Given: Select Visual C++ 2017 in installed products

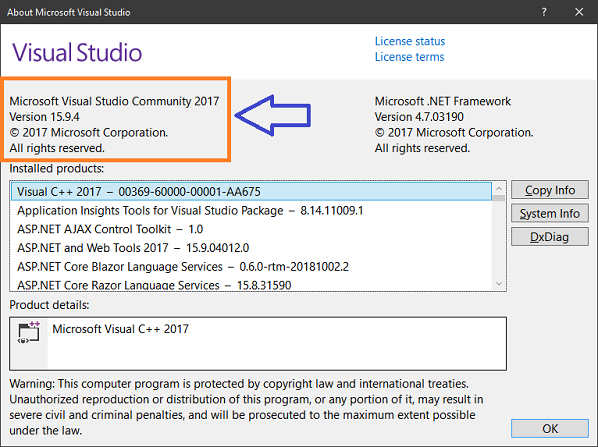Looking at the screenshot, I should [x=251, y=191].
